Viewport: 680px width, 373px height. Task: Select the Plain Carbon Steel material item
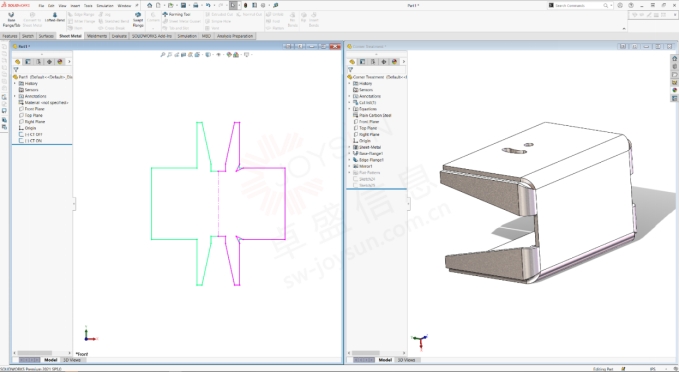[375, 115]
